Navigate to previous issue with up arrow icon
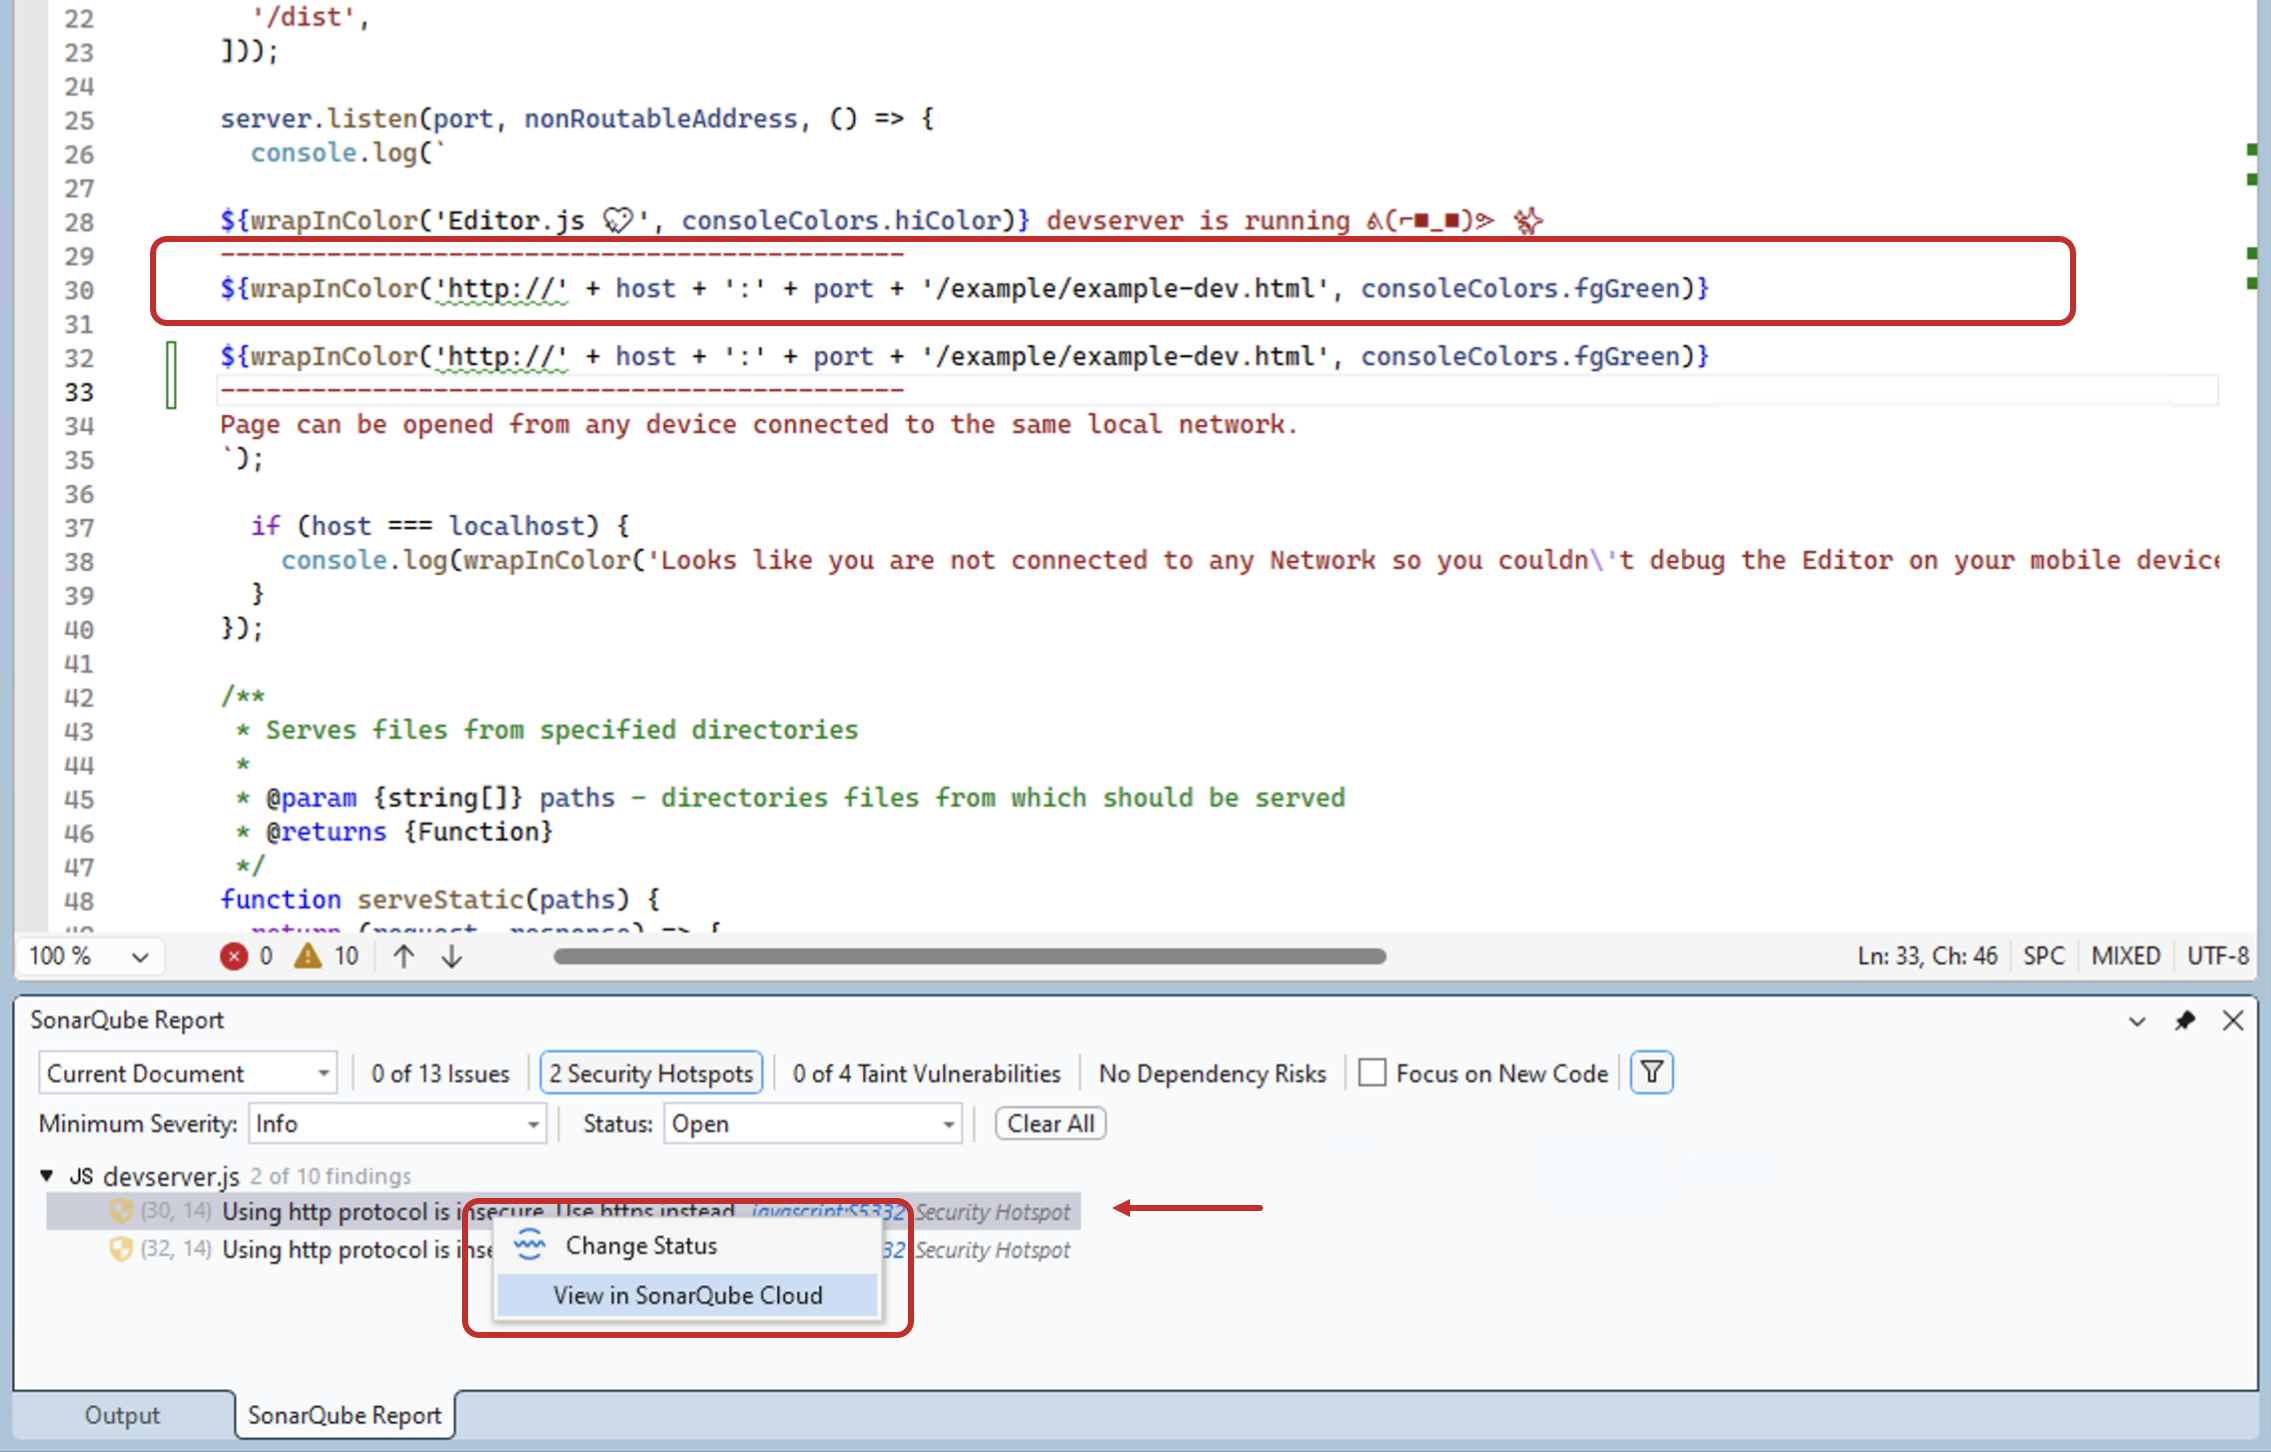Screen dimensions: 2271x1452 (401, 956)
